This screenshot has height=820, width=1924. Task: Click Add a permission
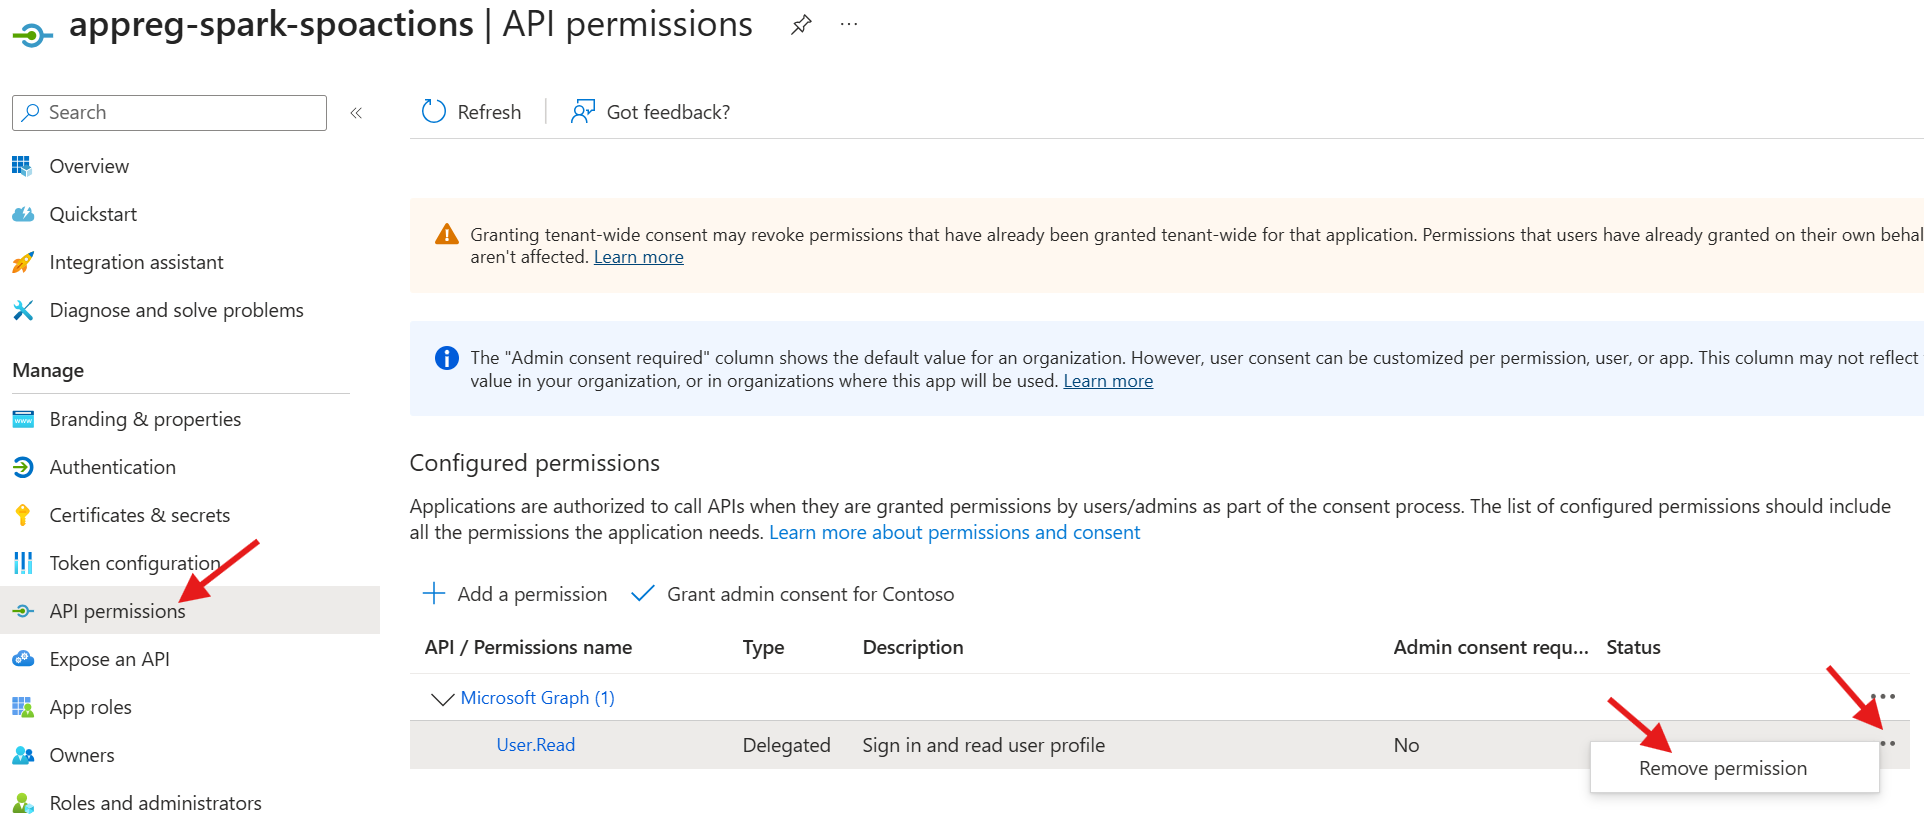click(516, 594)
